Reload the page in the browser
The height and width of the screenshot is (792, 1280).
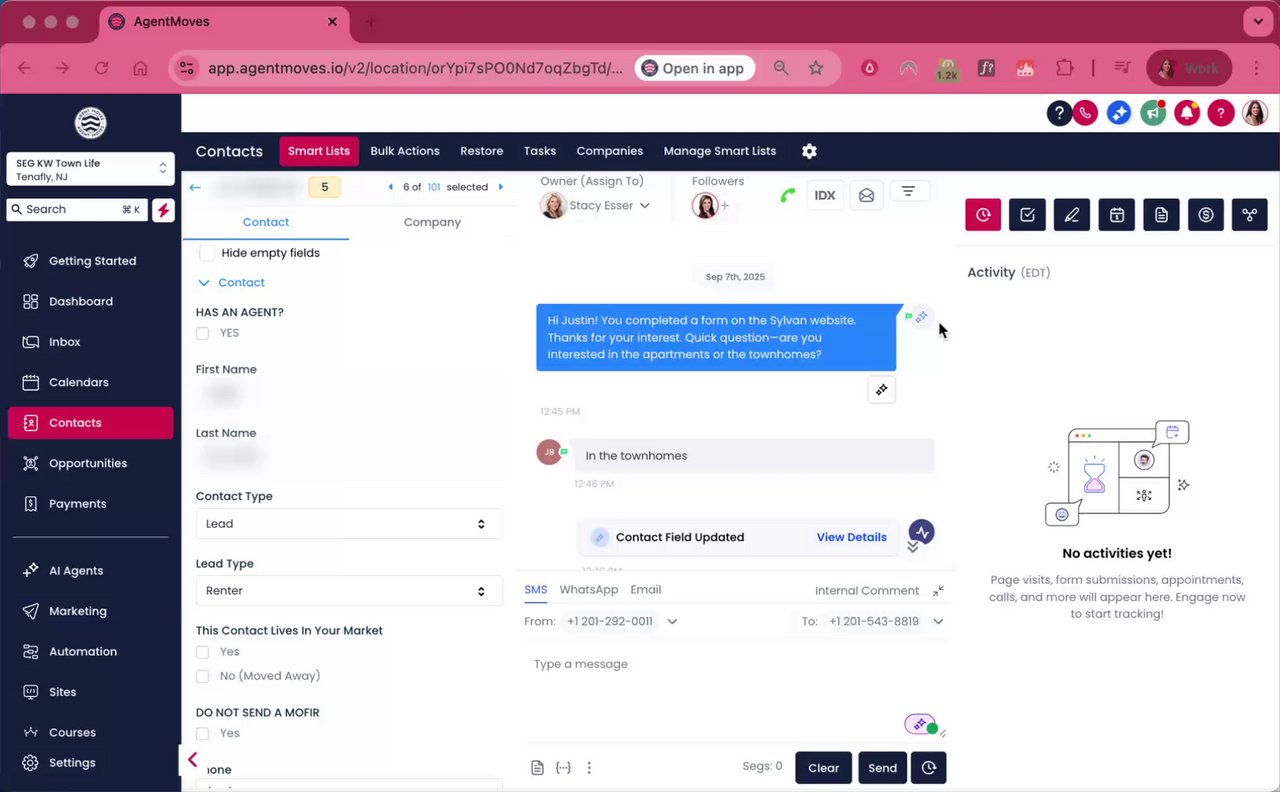click(x=101, y=68)
